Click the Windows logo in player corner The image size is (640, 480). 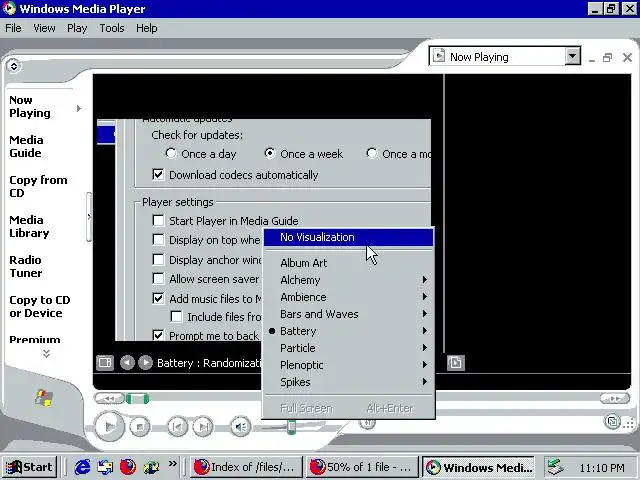click(44, 398)
